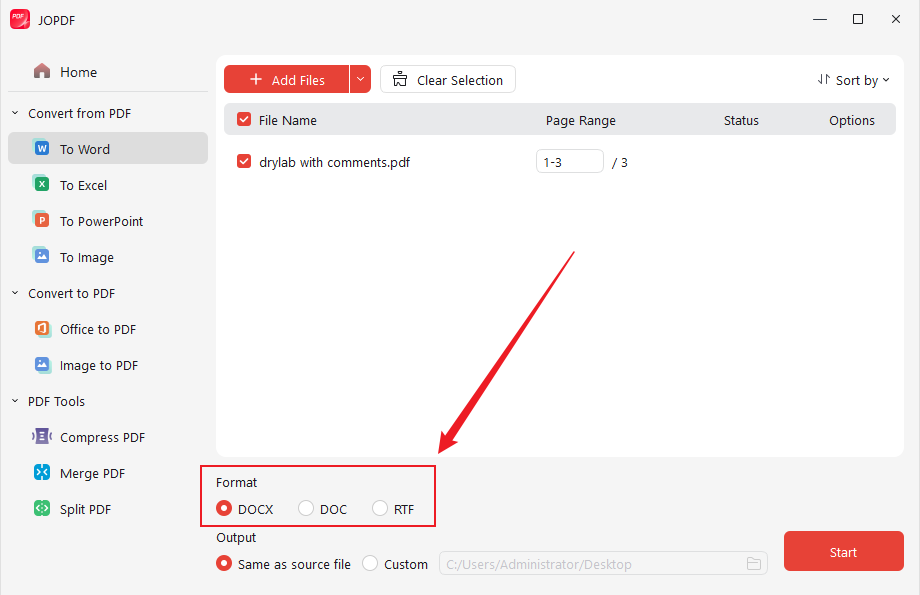Edit the page range input field
Viewport: 920px width, 595px height.
(569, 160)
